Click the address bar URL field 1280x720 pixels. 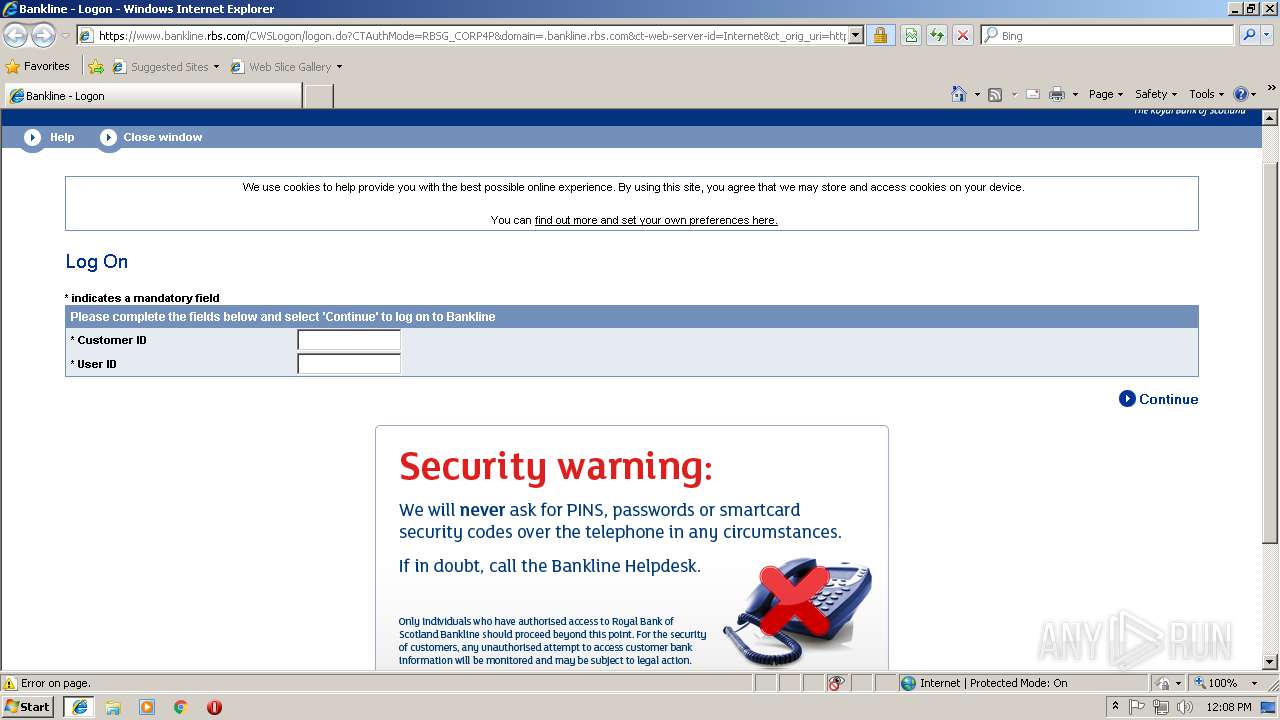pos(472,35)
